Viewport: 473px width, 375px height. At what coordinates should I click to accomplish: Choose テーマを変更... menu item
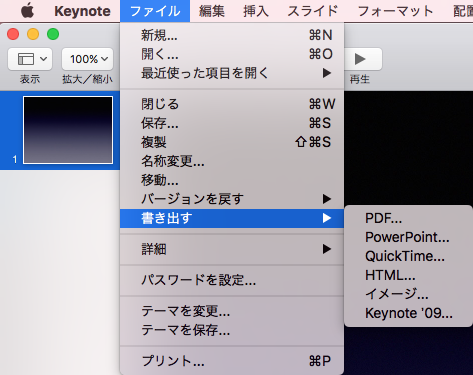[232, 311]
